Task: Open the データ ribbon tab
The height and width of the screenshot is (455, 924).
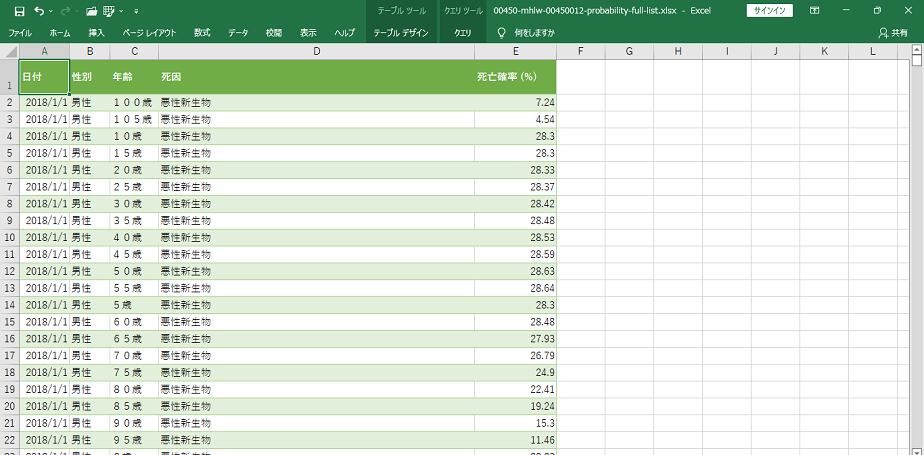Action: coord(238,33)
